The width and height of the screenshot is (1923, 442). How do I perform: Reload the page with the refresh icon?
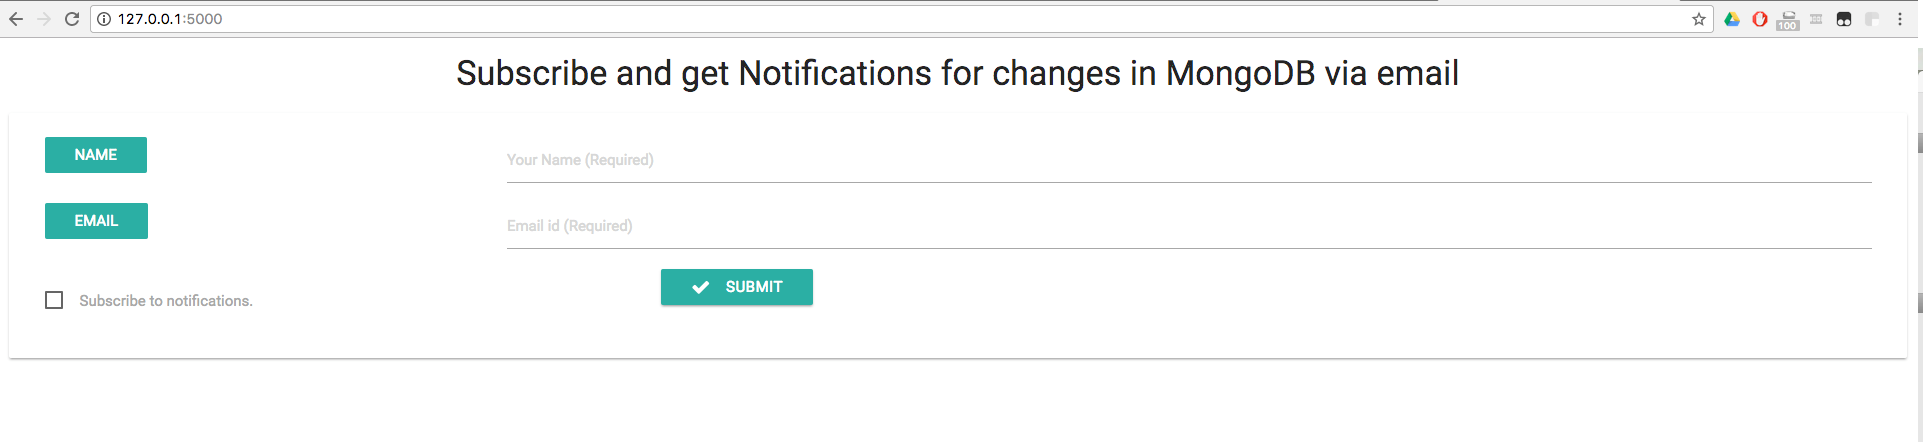[x=72, y=19]
